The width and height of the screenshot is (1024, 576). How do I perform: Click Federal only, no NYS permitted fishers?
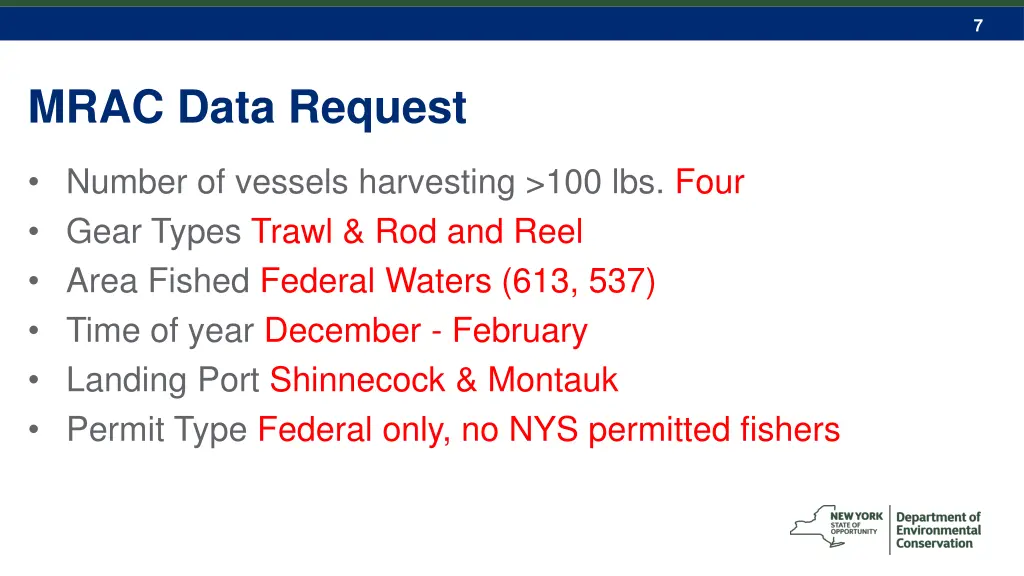(549, 430)
